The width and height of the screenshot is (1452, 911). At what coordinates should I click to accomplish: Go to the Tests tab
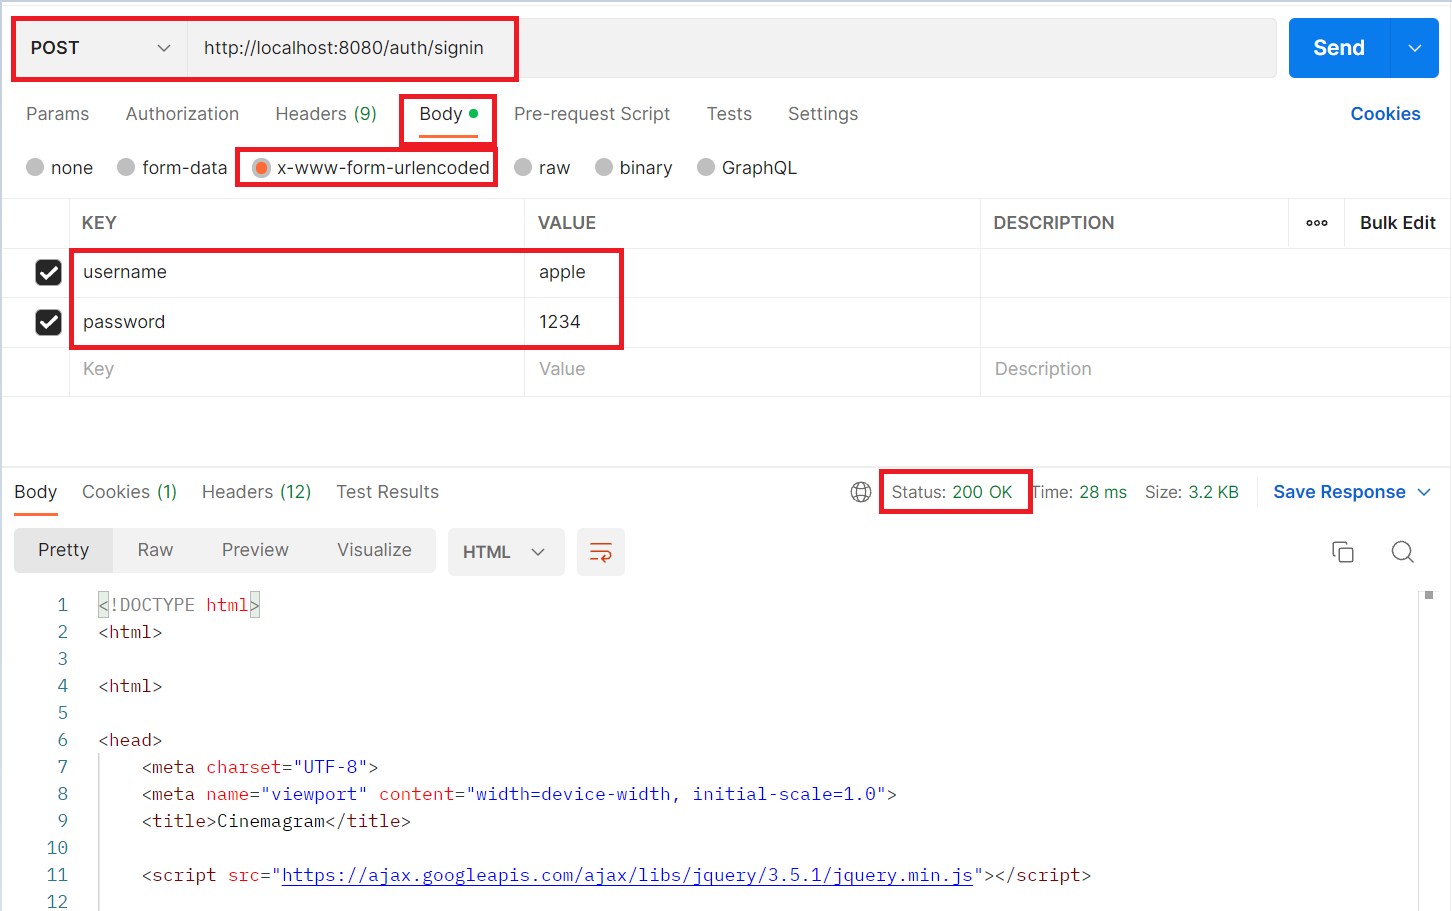(729, 114)
